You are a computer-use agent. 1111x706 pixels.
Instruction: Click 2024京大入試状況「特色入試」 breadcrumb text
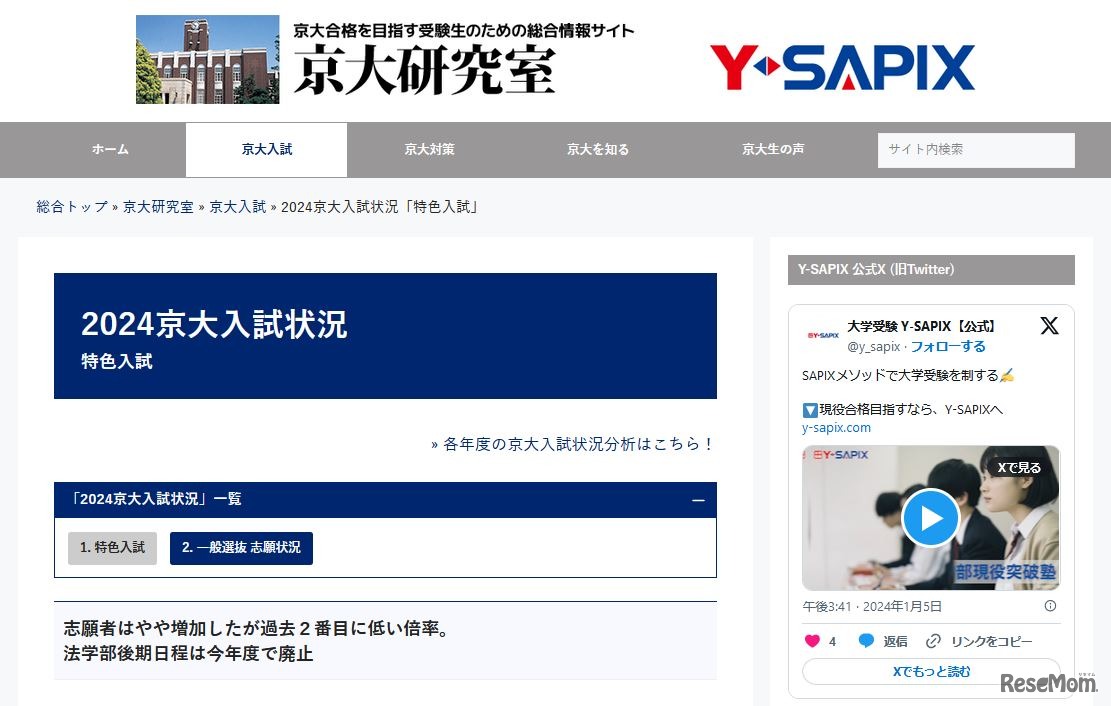tap(381, 207)
